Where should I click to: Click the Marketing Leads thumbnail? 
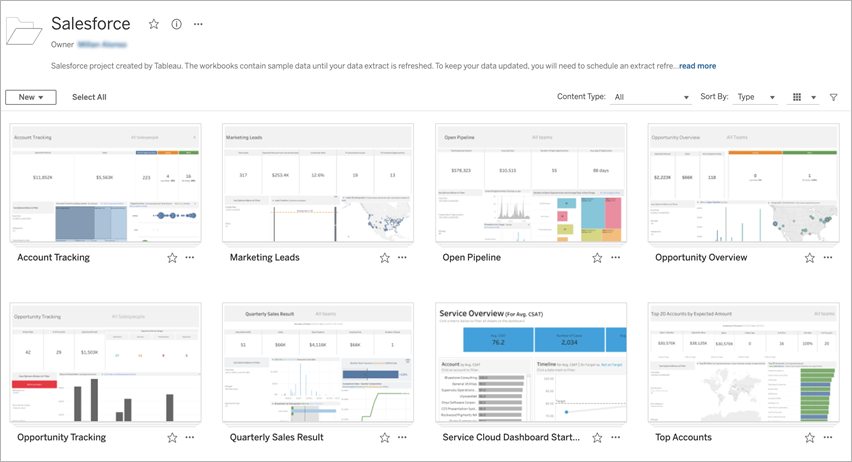click(x=318, y=183)
